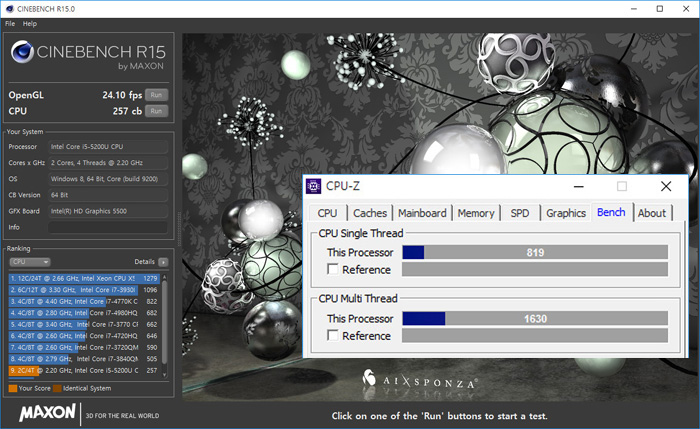Enable the Multi Thread Reference checkbox

333,335
